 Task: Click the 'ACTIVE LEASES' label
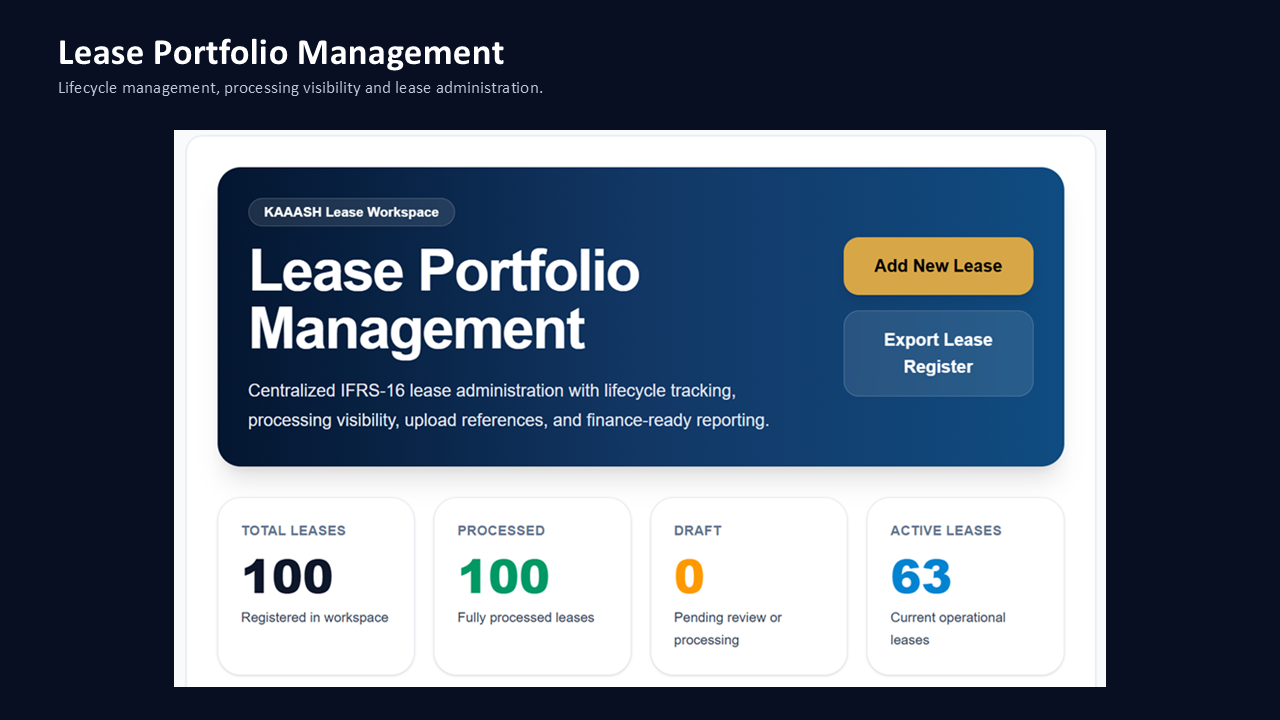click(x=946, y=531)
